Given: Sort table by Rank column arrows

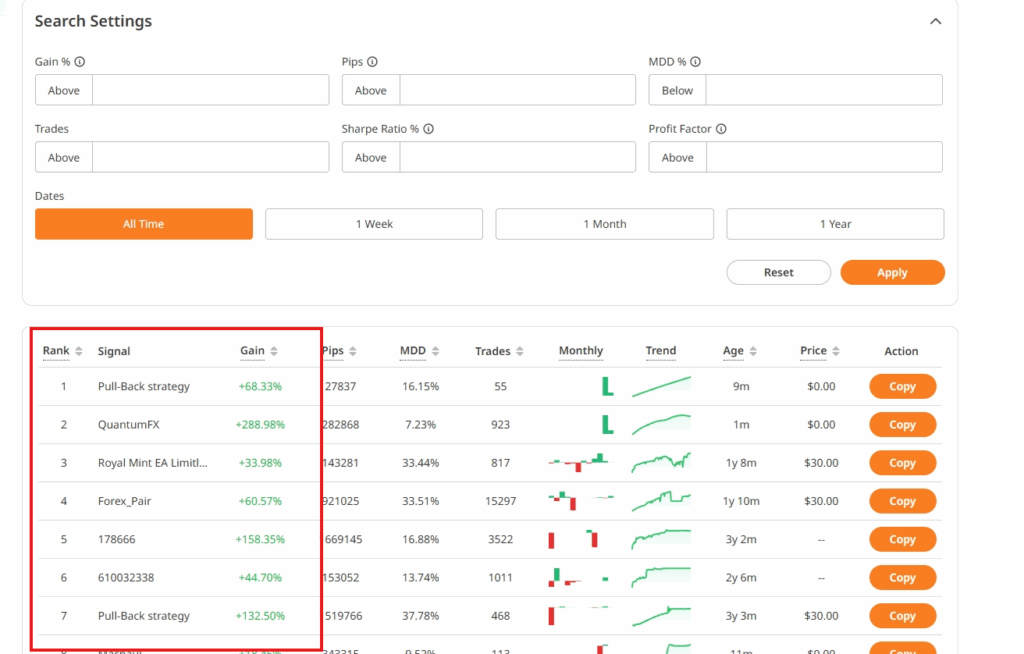Looking at the screenshot, I should pos(79,351).
